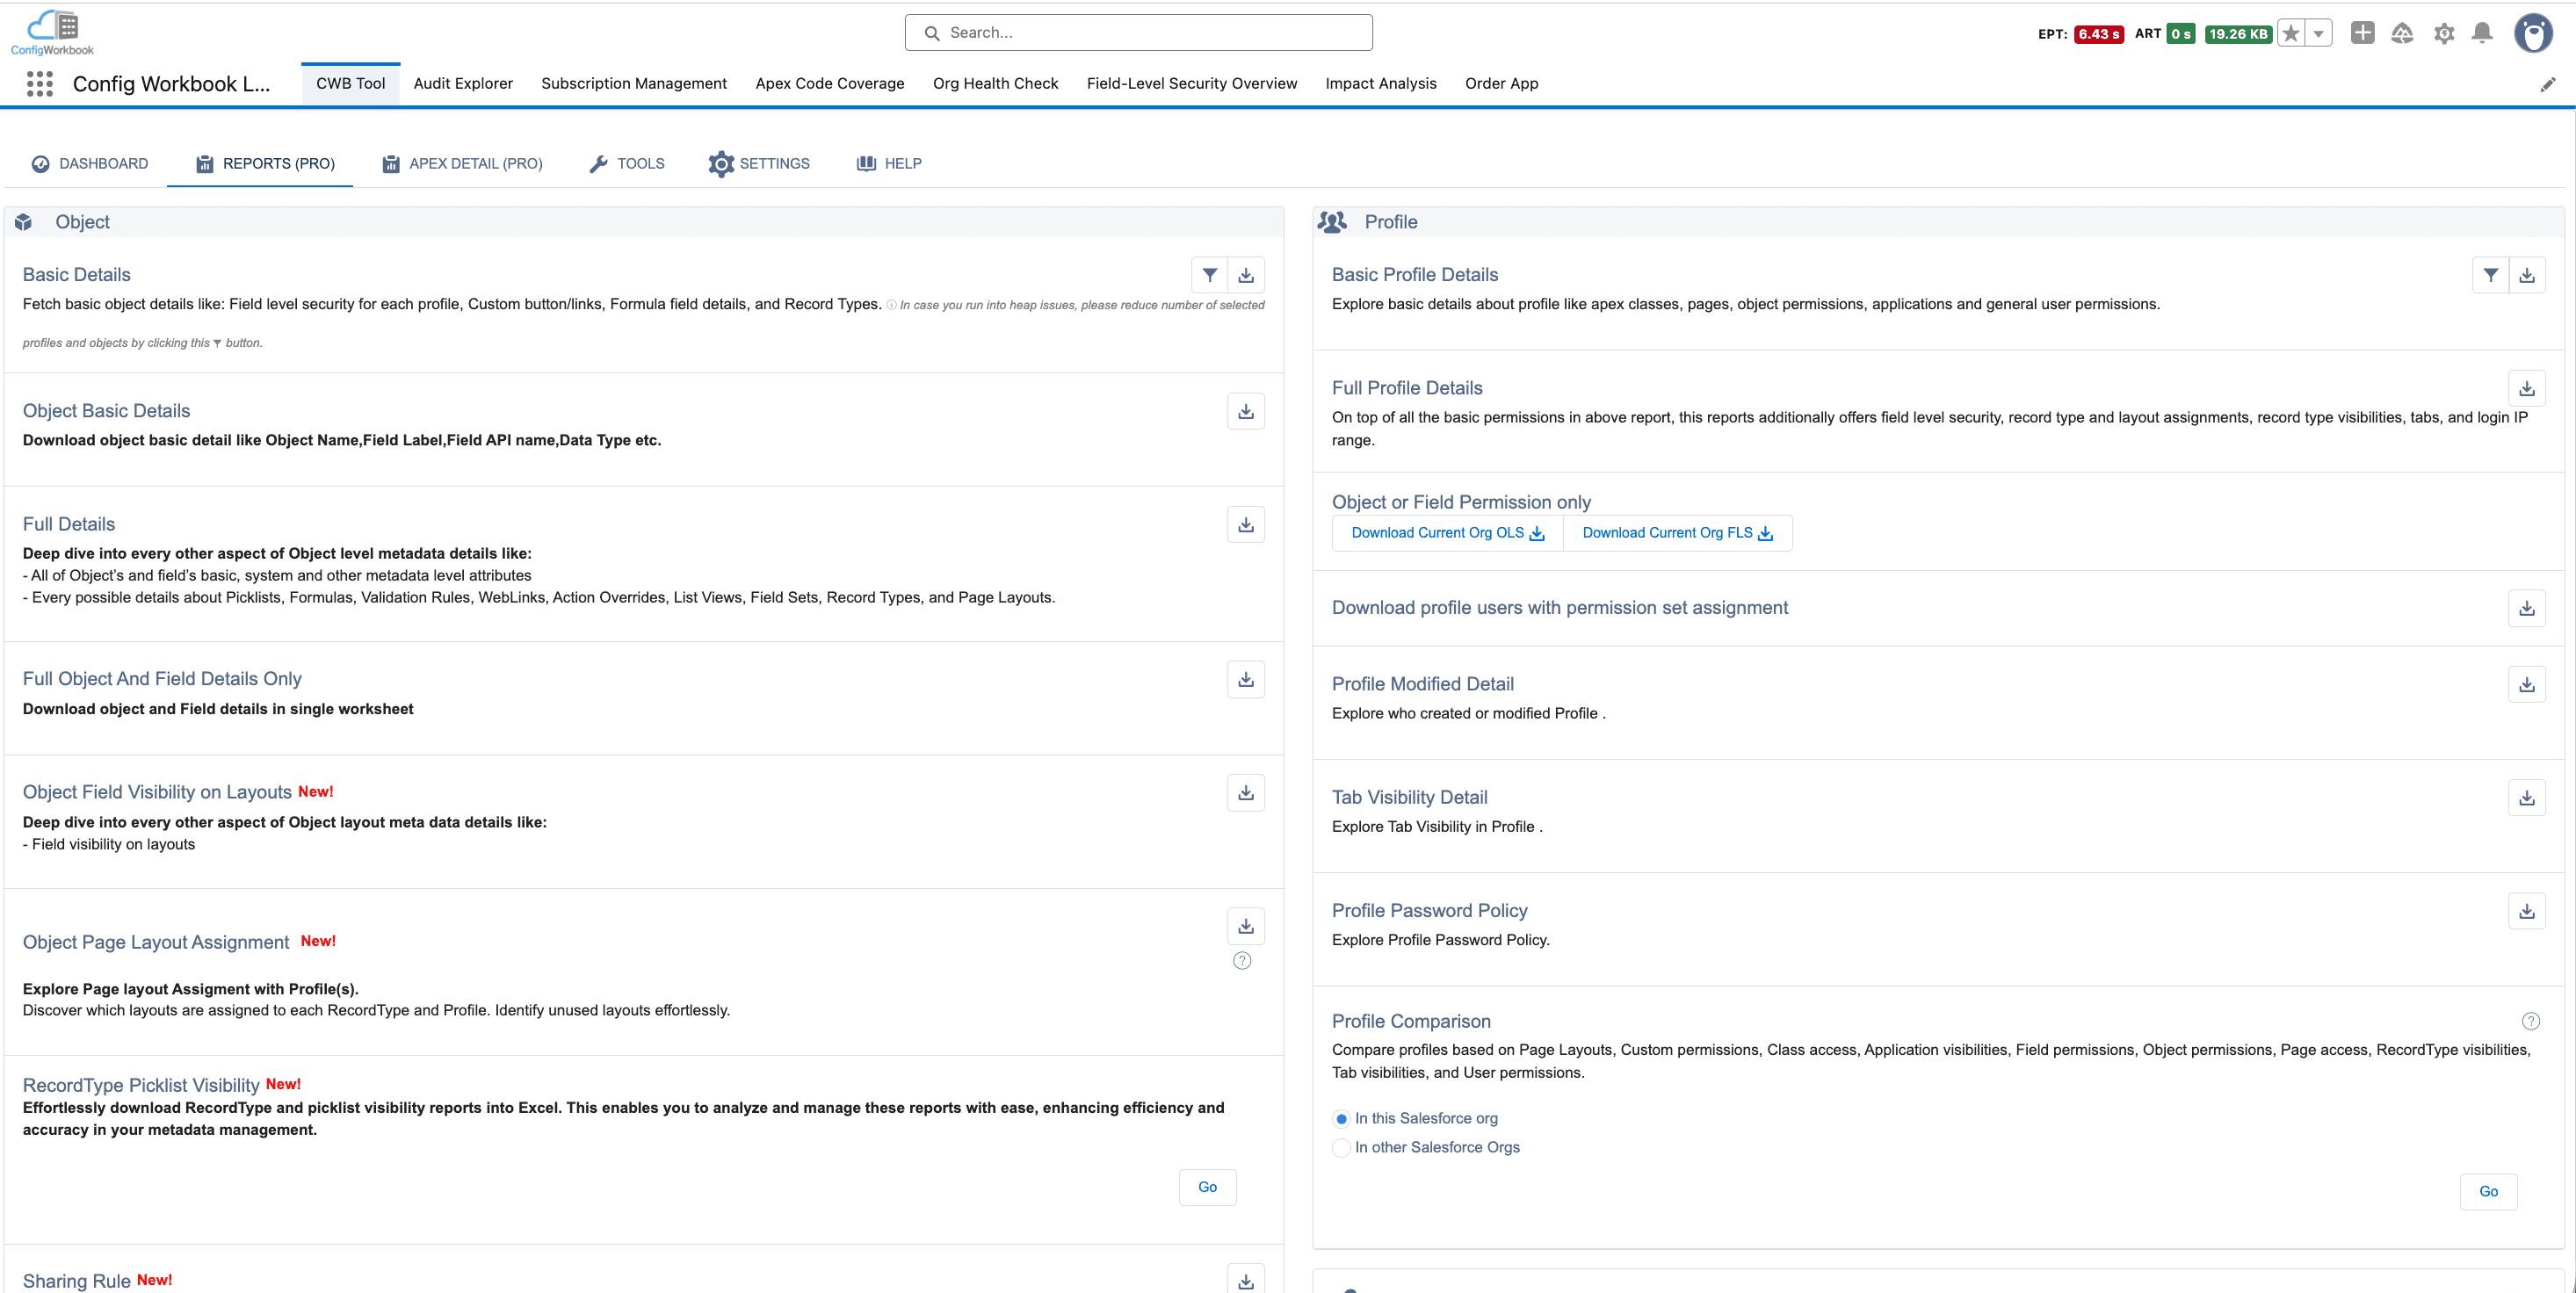
Task: Click the Profile Password Policy heading
Action: pos(1429,911)
